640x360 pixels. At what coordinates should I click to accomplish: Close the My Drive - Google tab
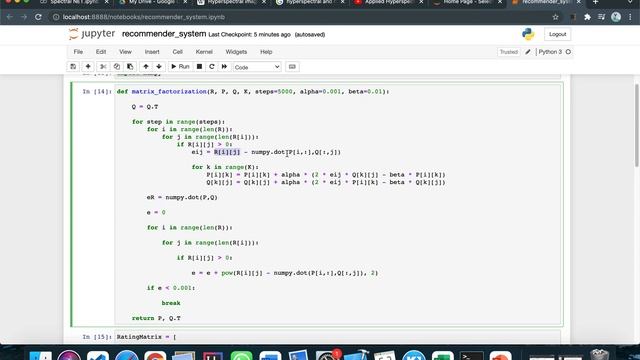coord(185,2)
